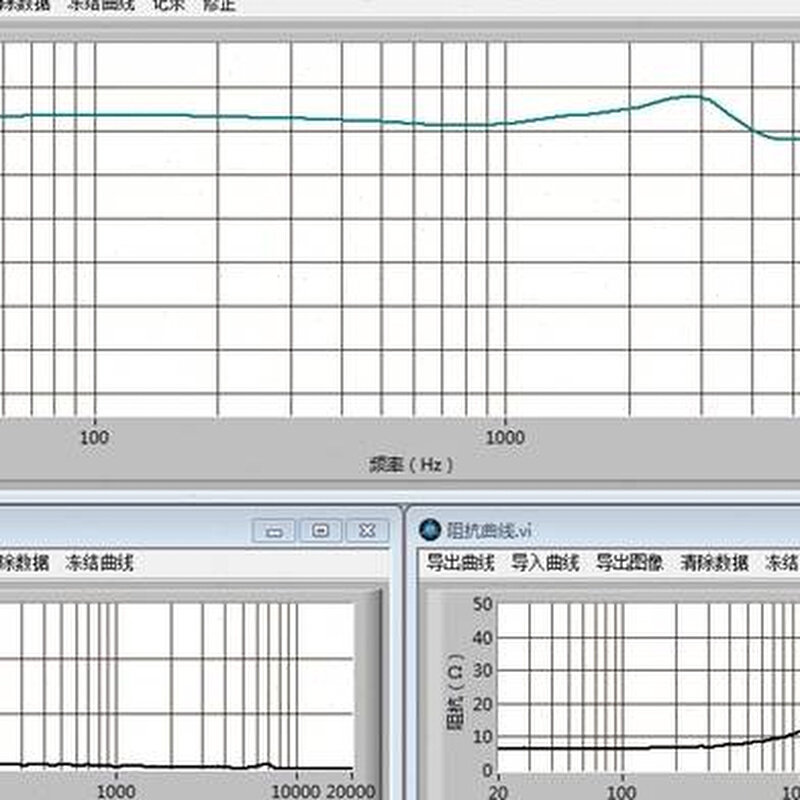Select the 50 maximum on impedance Y-axis
Image resolution: width=800 pixels, height=800 pixels.
tap(484, 603)
